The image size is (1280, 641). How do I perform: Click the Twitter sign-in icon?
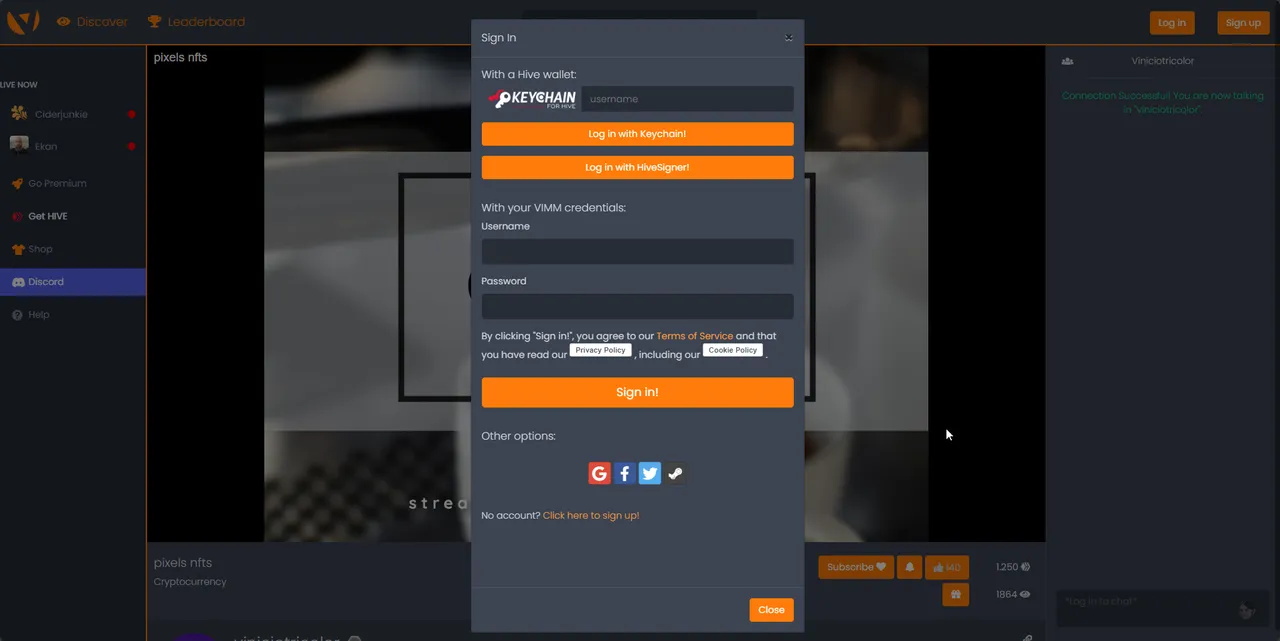(650, 474)
